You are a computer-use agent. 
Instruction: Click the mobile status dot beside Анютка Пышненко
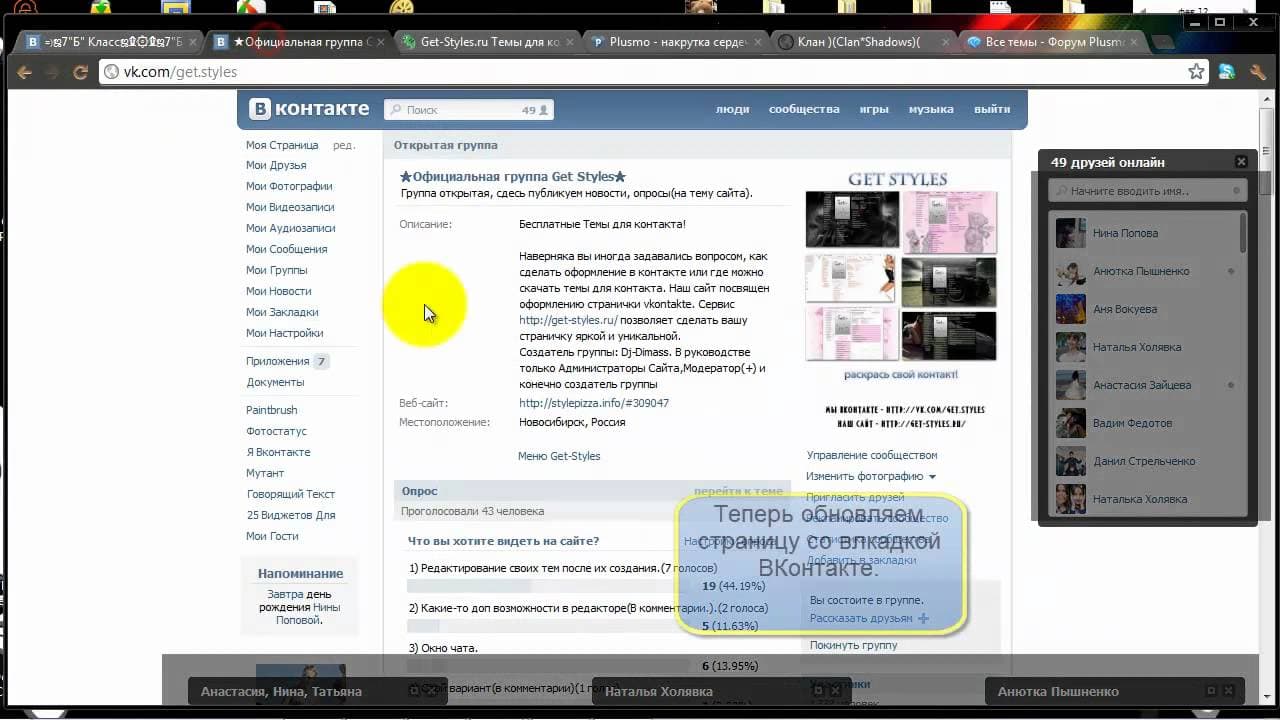[x=1231, y=271]
